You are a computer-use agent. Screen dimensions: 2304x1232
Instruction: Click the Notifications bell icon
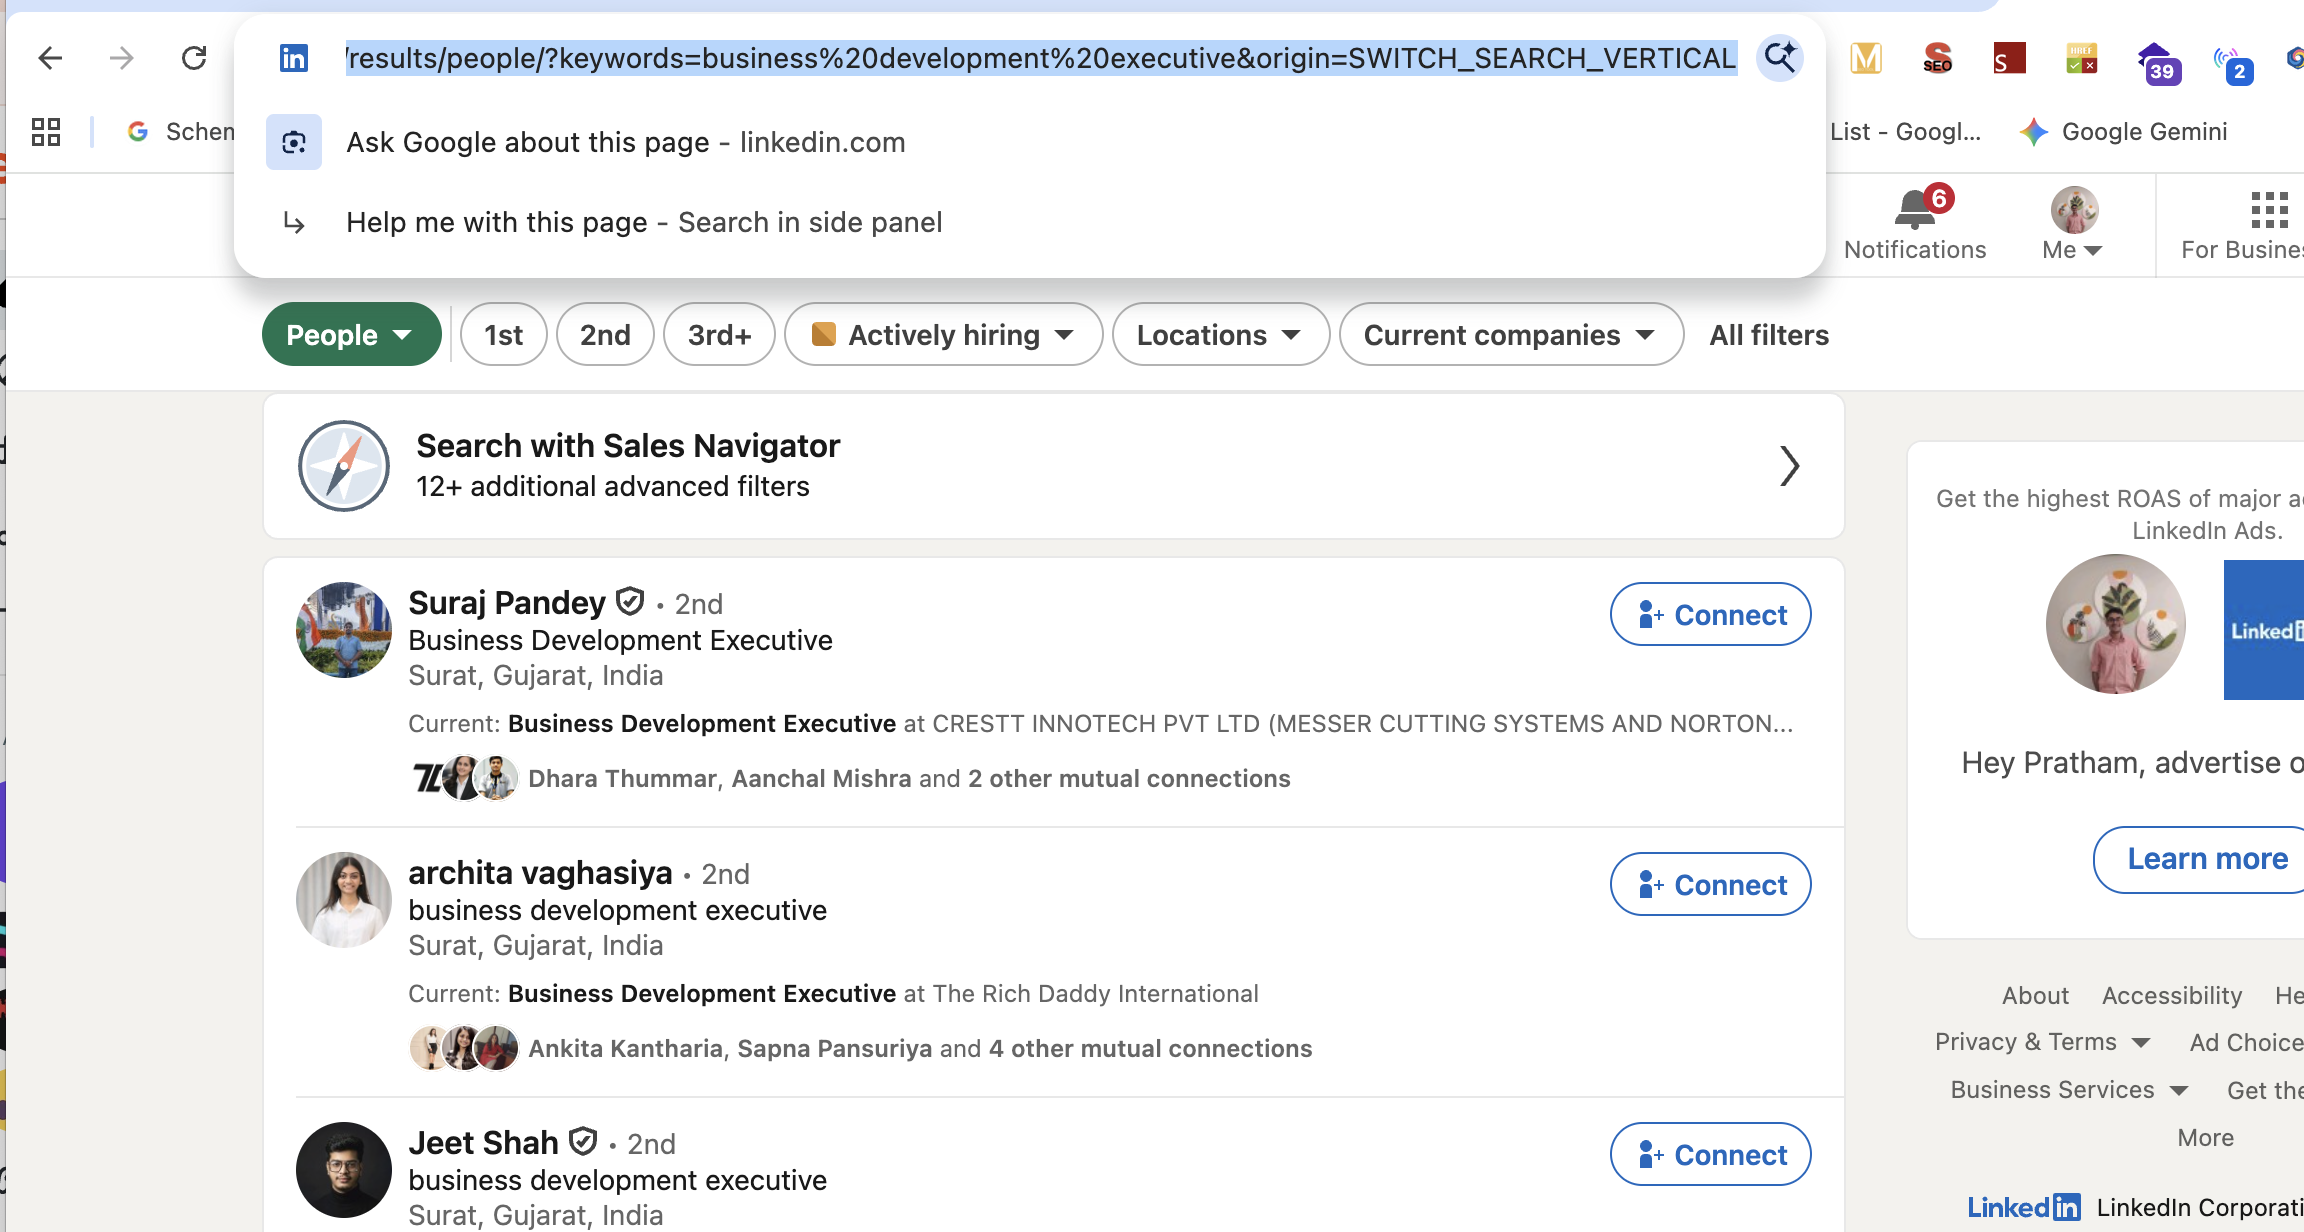click(x=1915, y=210)
